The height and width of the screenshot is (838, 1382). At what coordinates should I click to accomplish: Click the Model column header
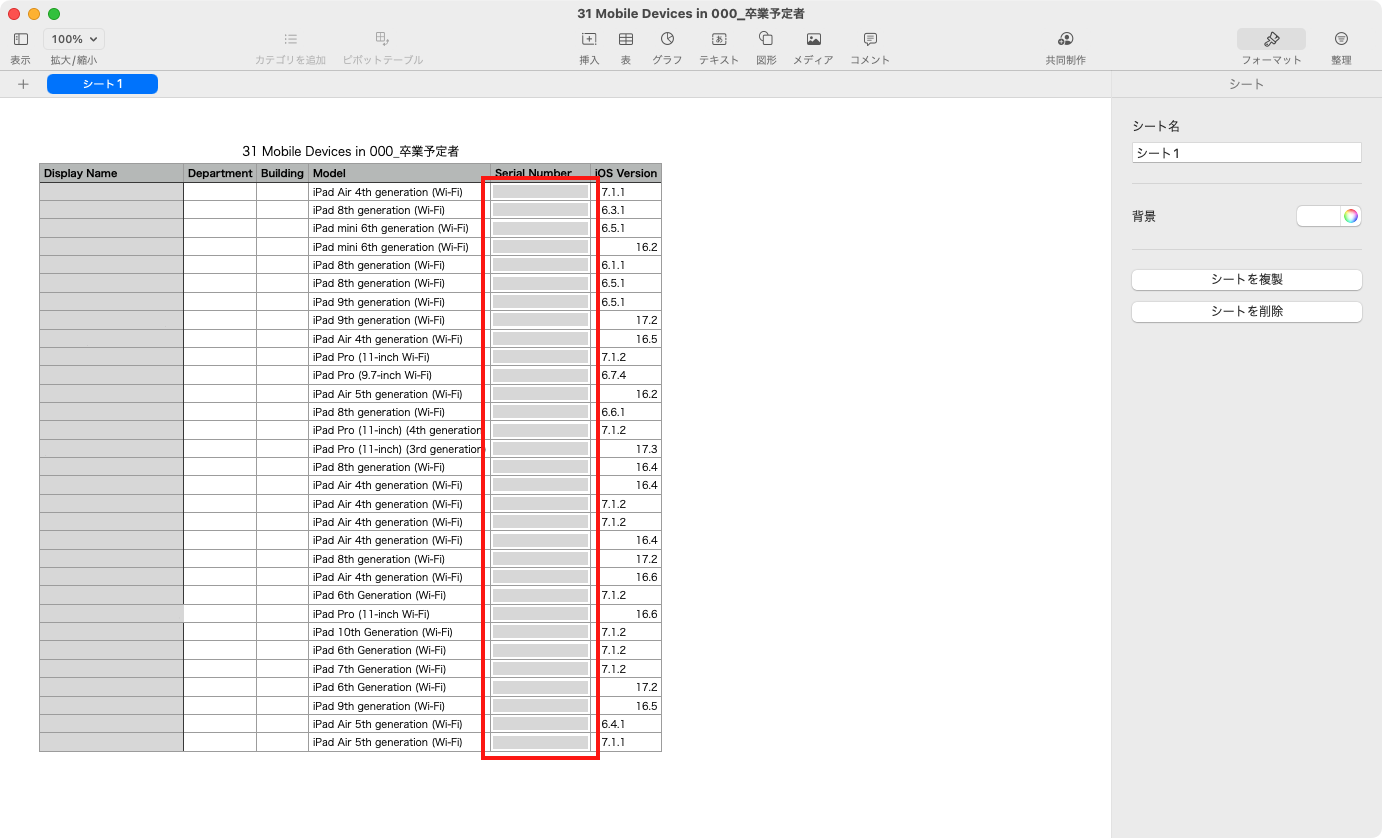coord(399,173)
